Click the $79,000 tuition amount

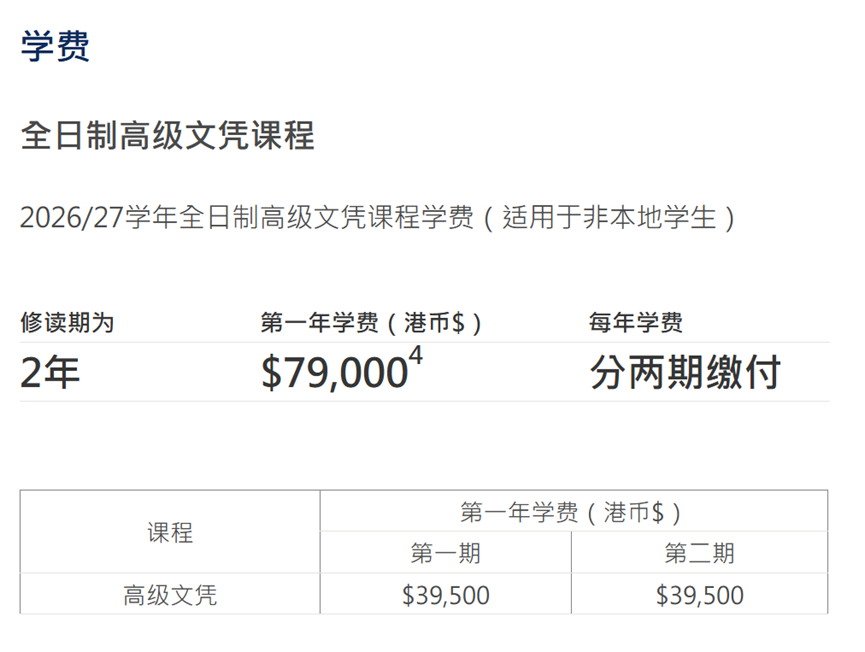(333, 373)
